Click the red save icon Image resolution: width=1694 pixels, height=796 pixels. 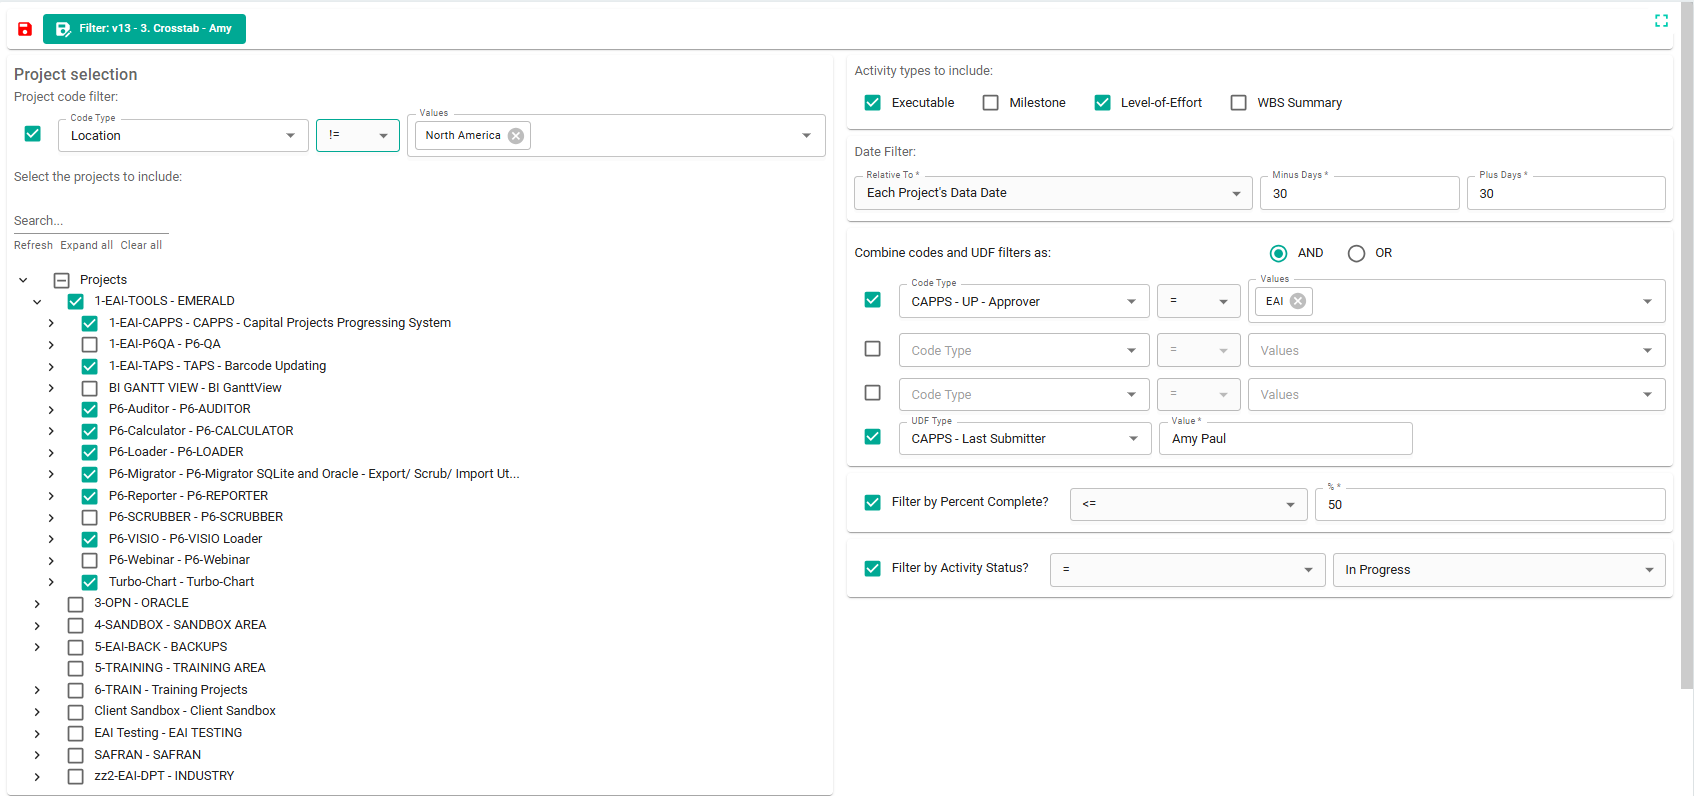pyautogui.click(x=25, y=29)
